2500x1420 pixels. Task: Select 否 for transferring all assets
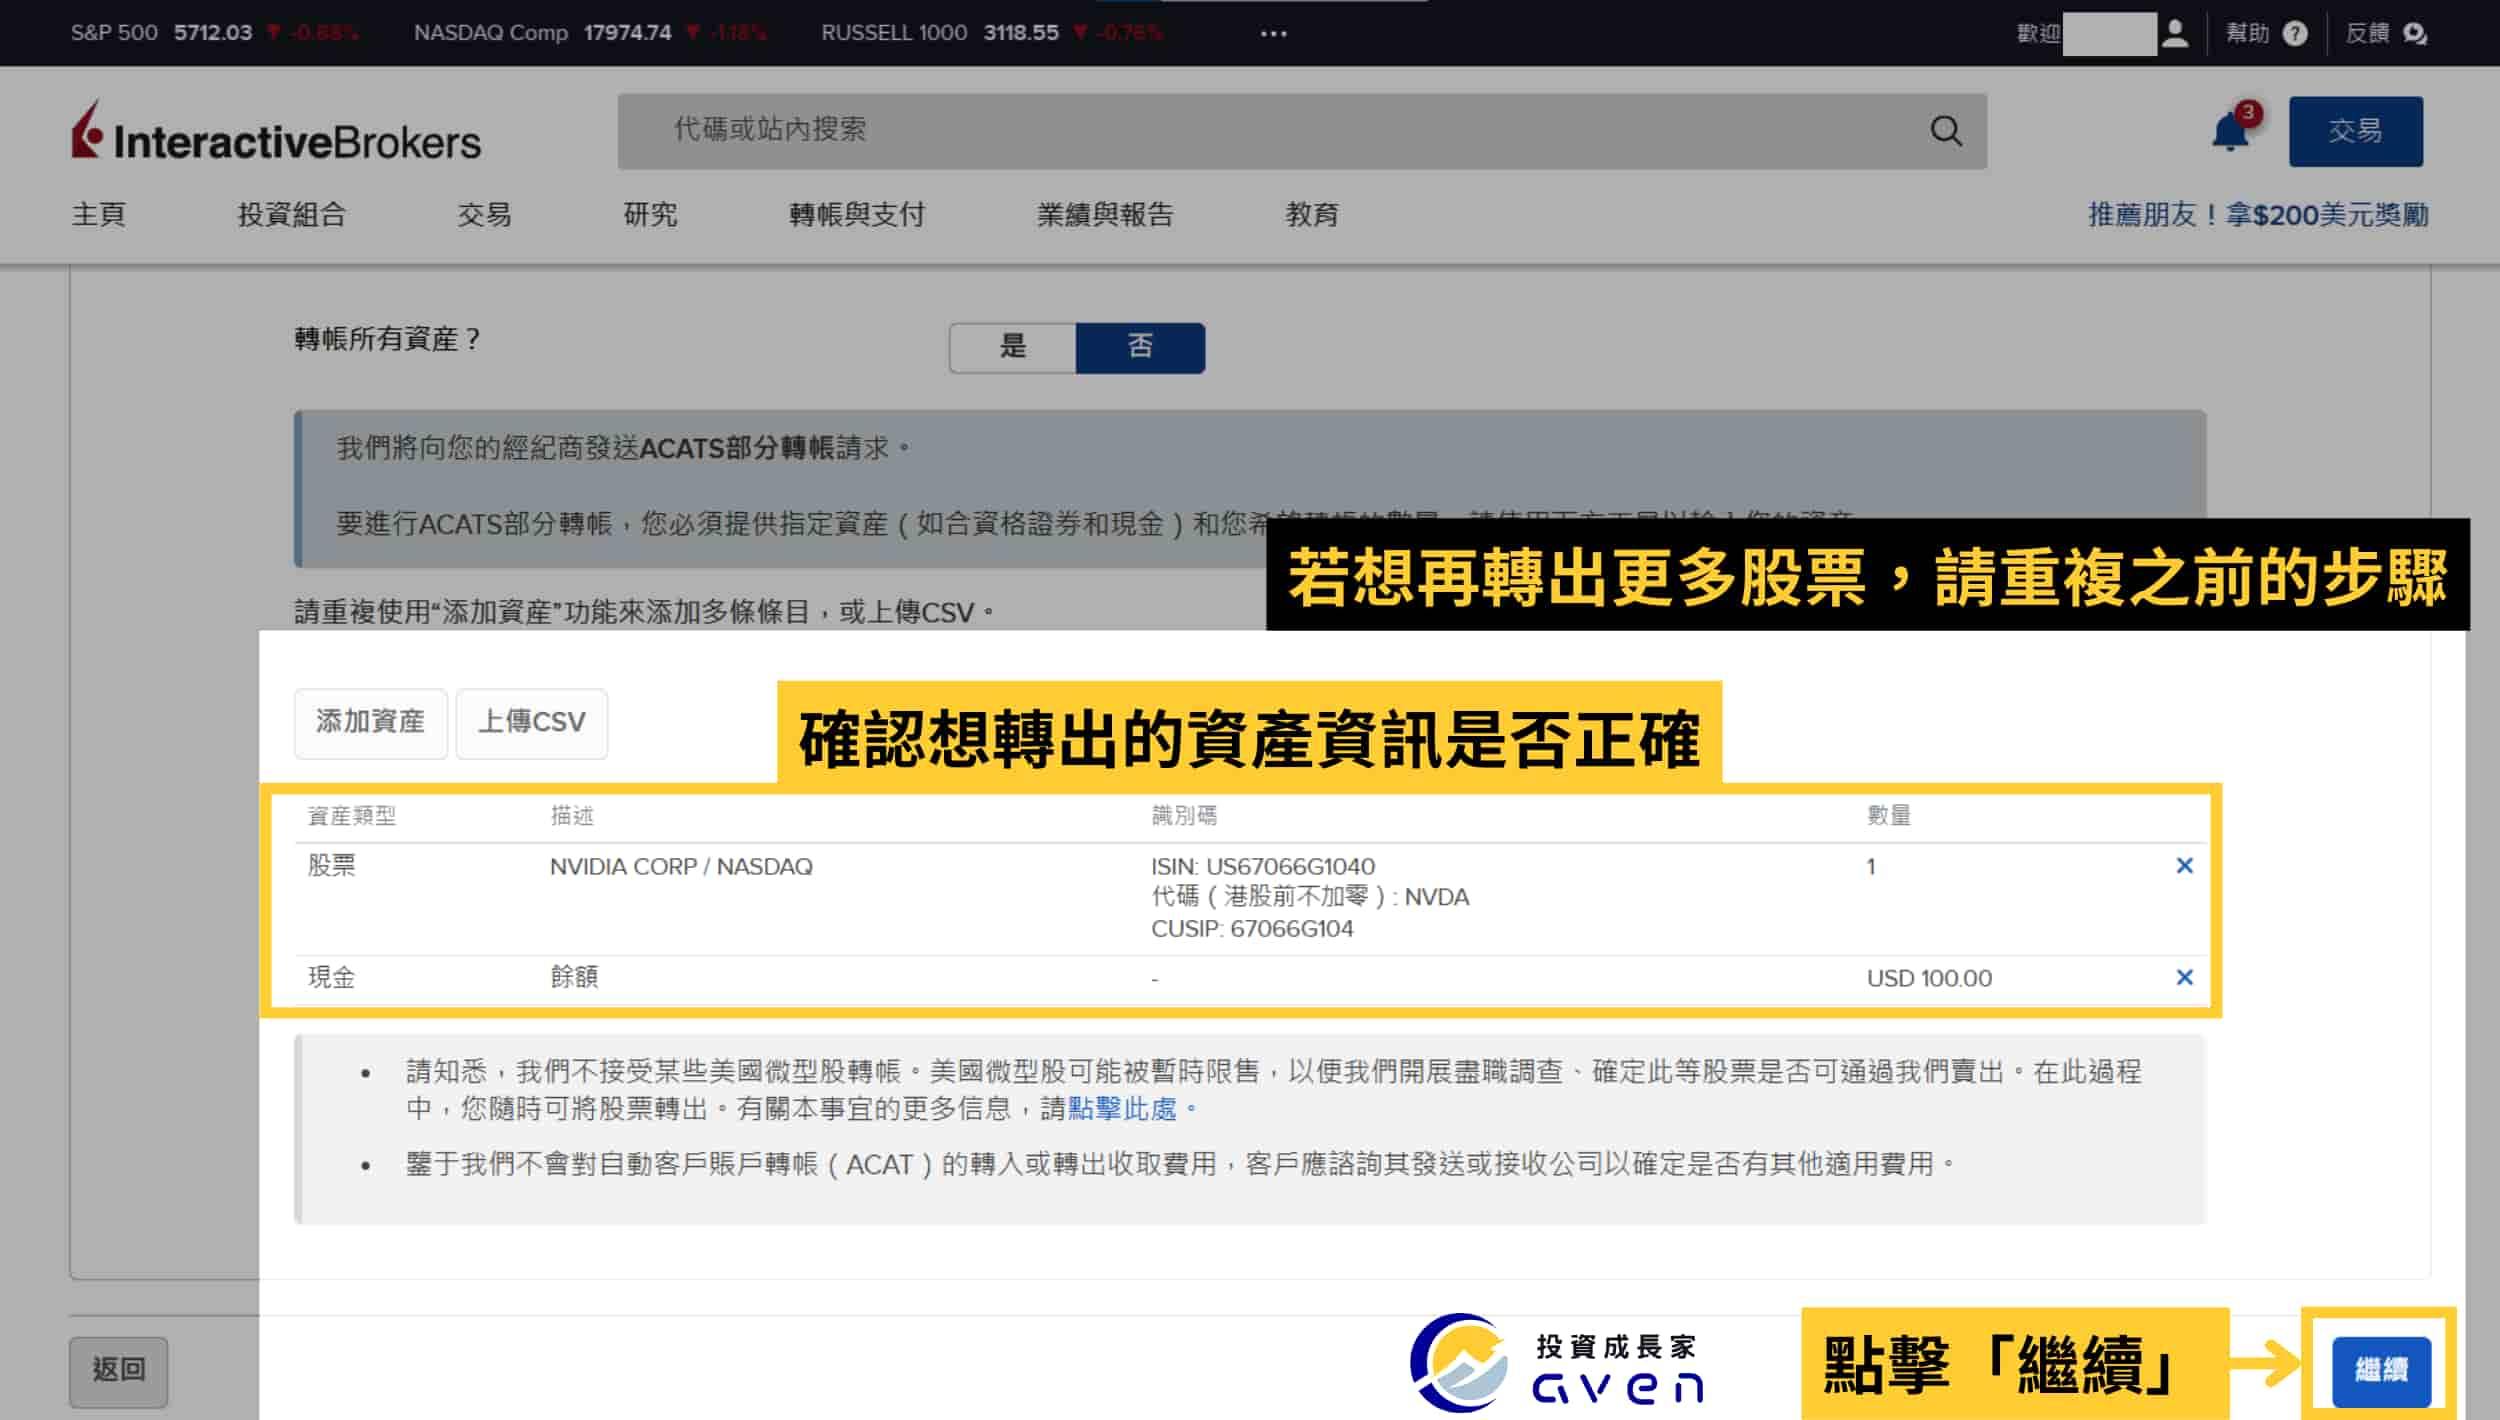click(1140, 347)
